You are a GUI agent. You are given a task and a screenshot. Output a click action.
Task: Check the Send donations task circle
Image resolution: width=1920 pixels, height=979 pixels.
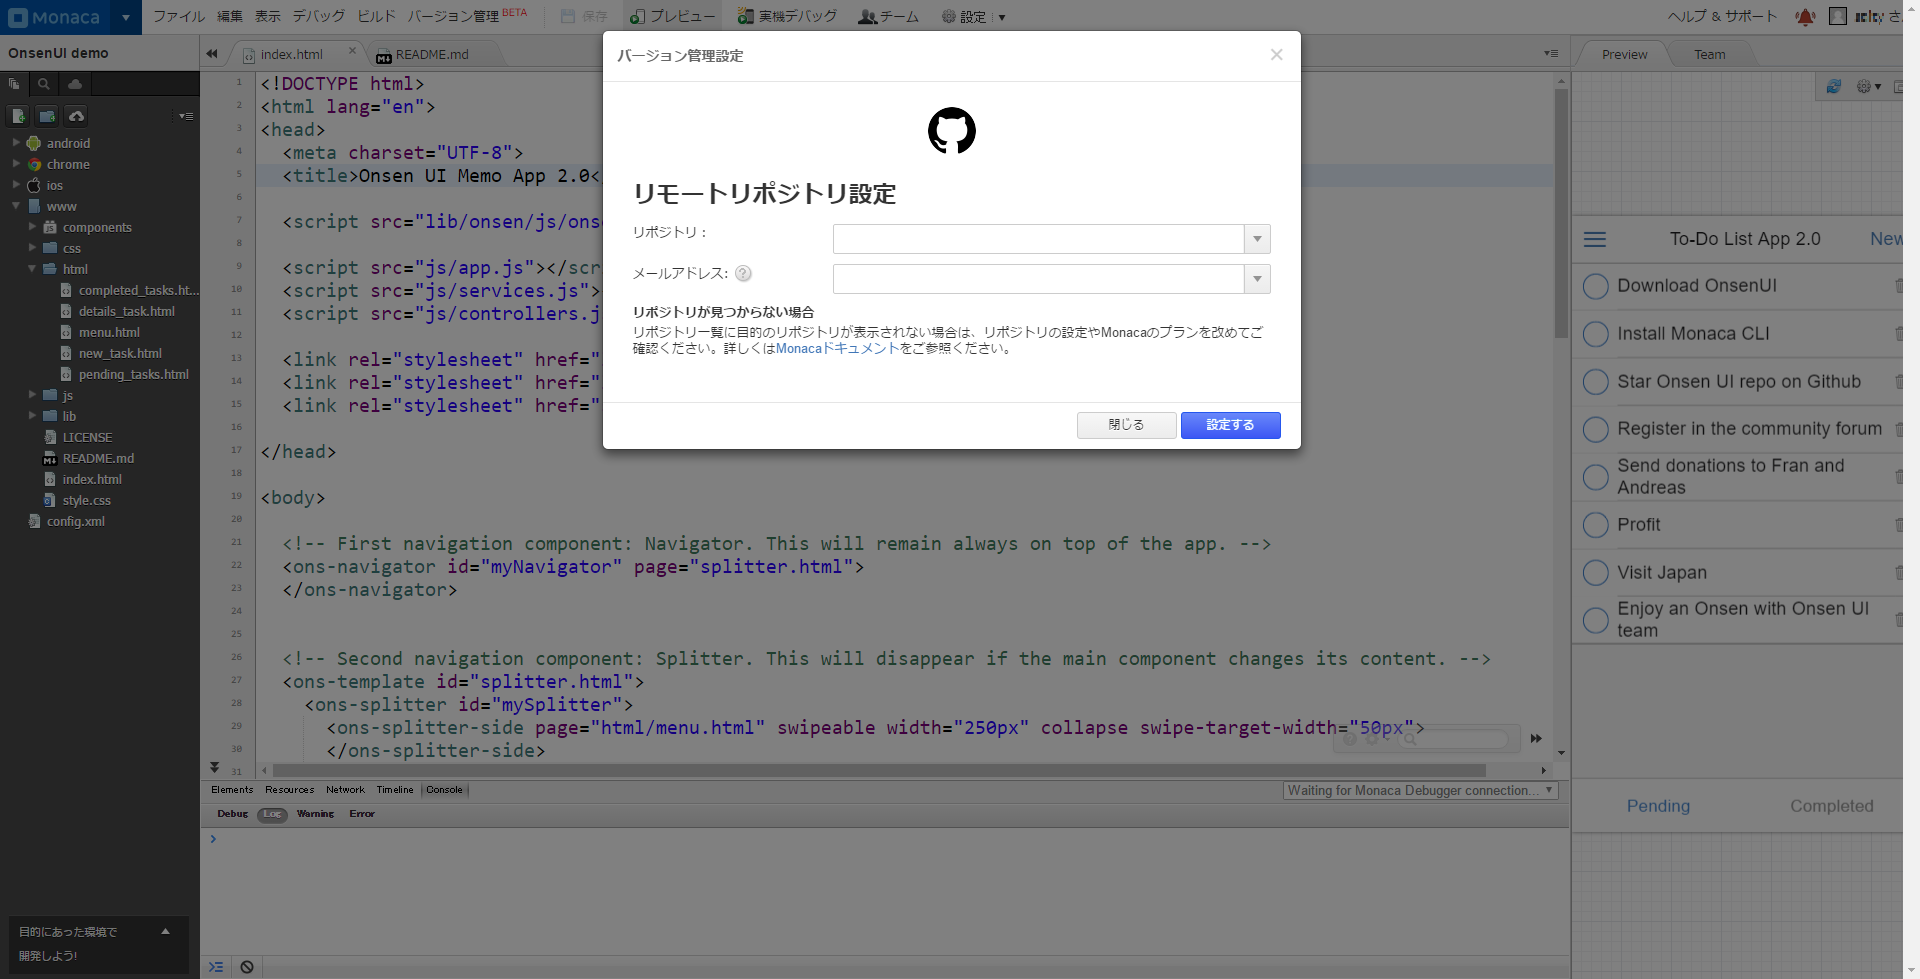pos(1596,477)
